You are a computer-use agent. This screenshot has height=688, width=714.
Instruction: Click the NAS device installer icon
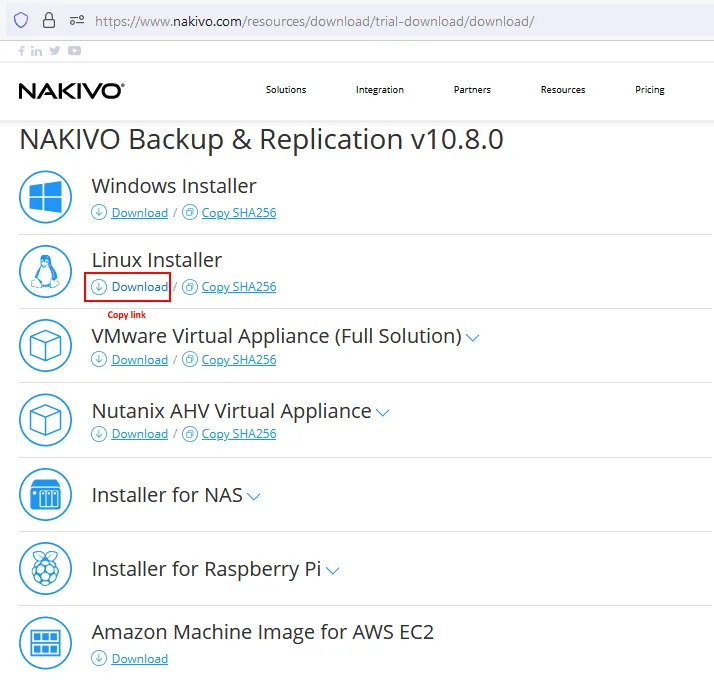pyautogui.click(x=46, y=494)
